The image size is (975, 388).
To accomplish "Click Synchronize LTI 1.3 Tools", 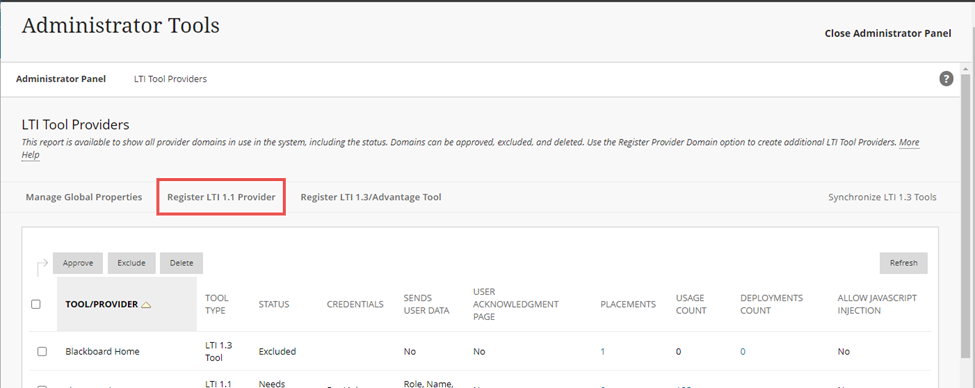I will (882, 197).
